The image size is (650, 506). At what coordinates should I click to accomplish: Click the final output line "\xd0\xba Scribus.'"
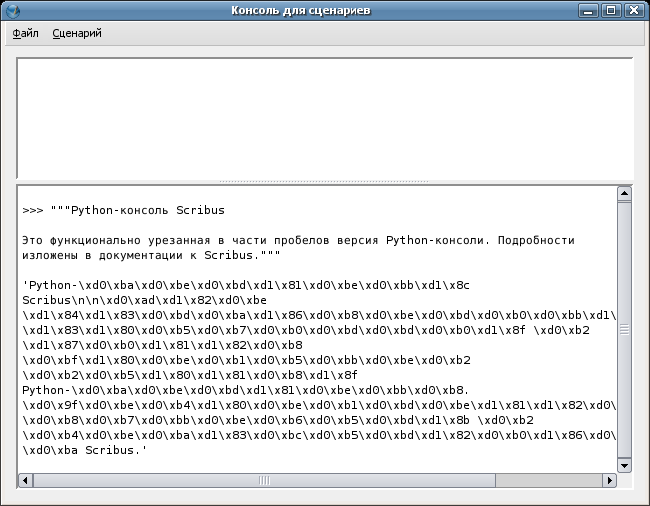coord(85,450)
